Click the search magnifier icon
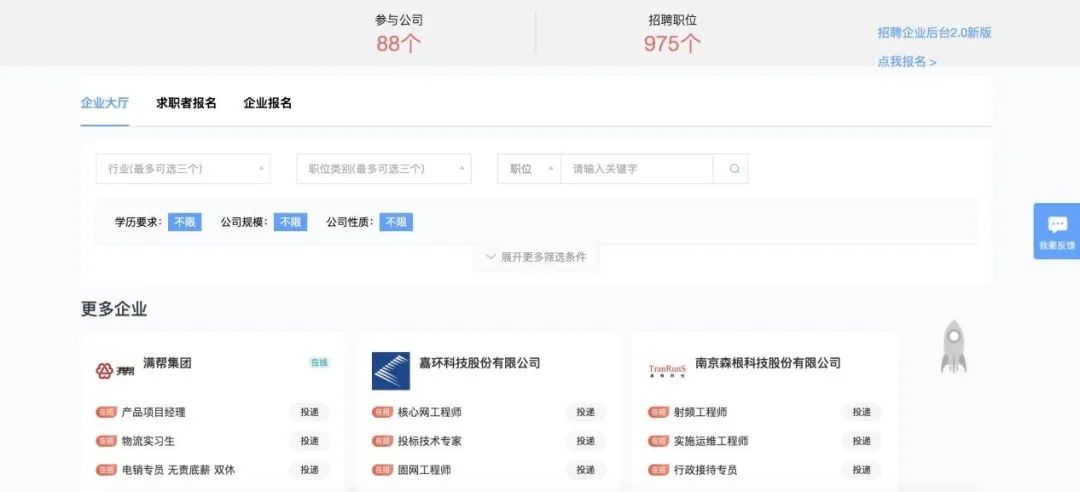Viewport: 1080px width, 492px height. [x=734, y=169]
